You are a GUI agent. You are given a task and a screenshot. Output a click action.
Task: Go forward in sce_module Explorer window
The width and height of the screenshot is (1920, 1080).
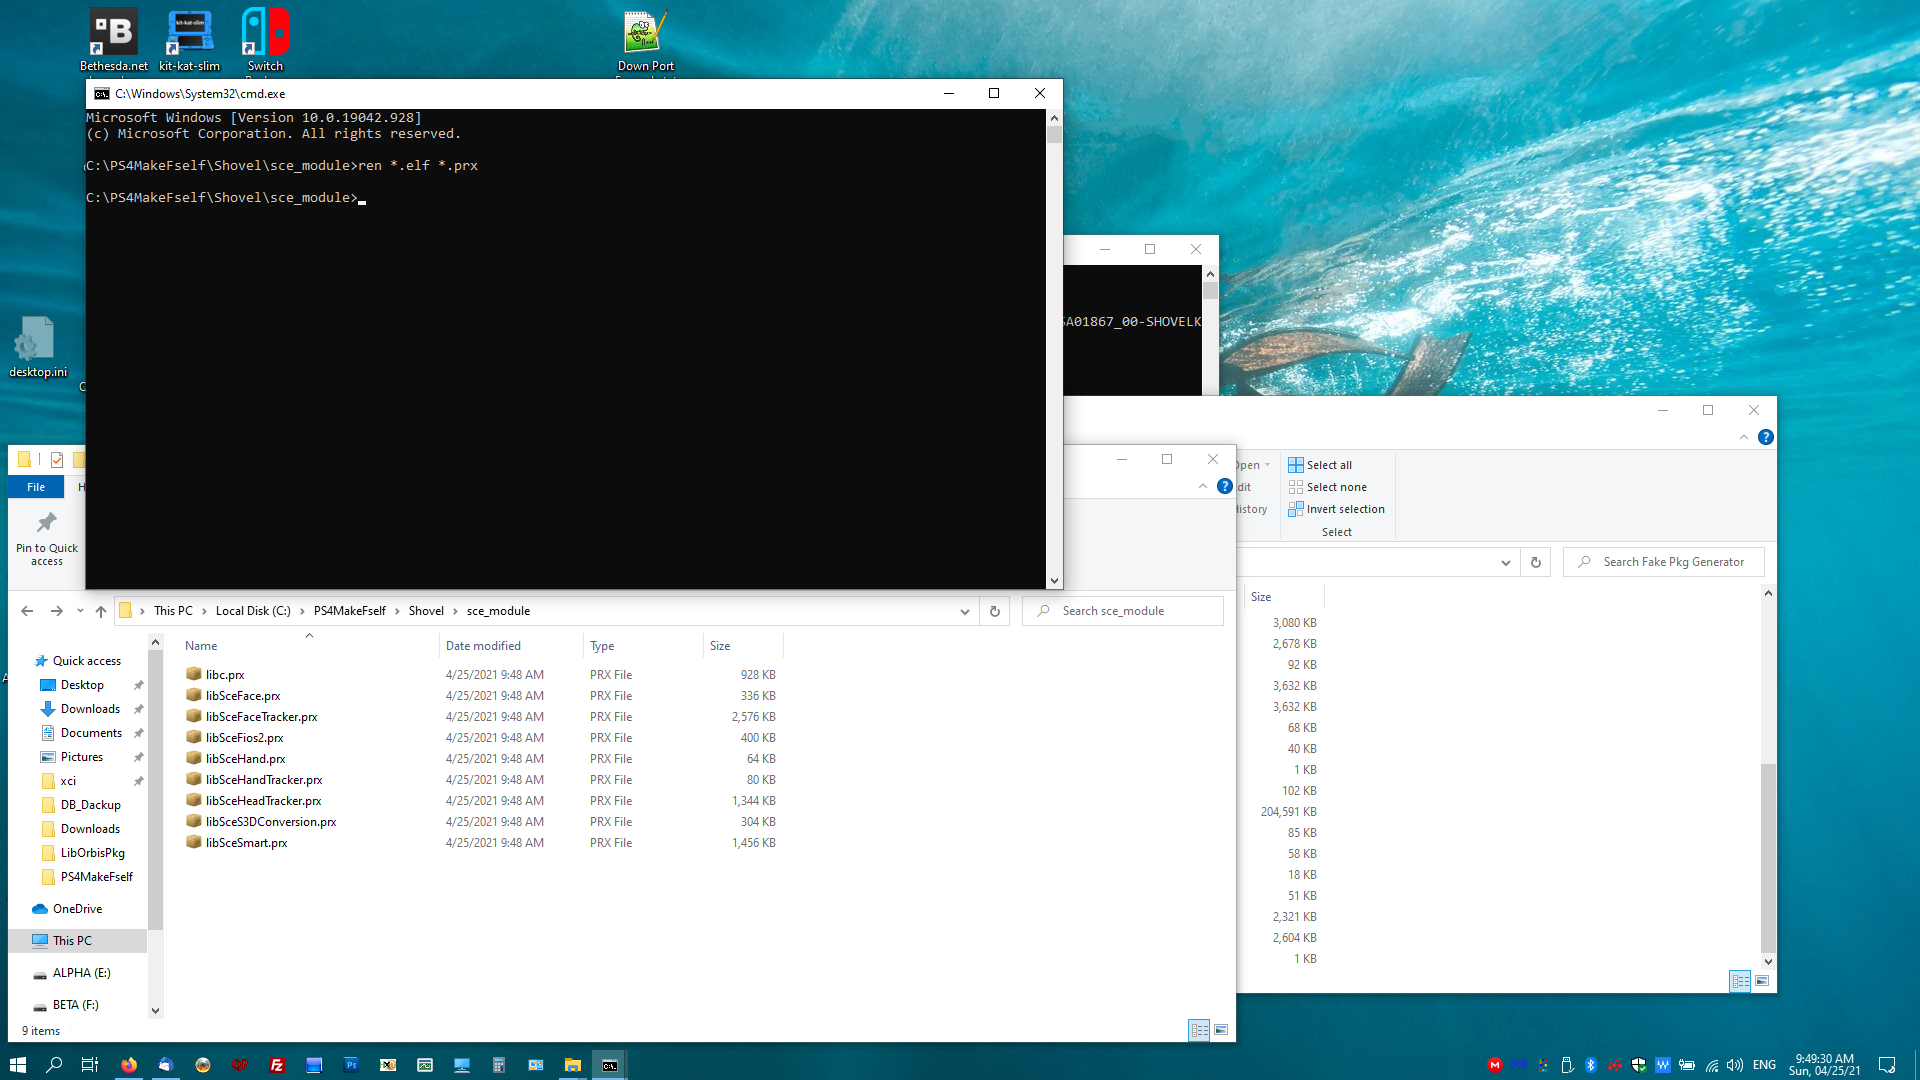(x=57, y=611)
